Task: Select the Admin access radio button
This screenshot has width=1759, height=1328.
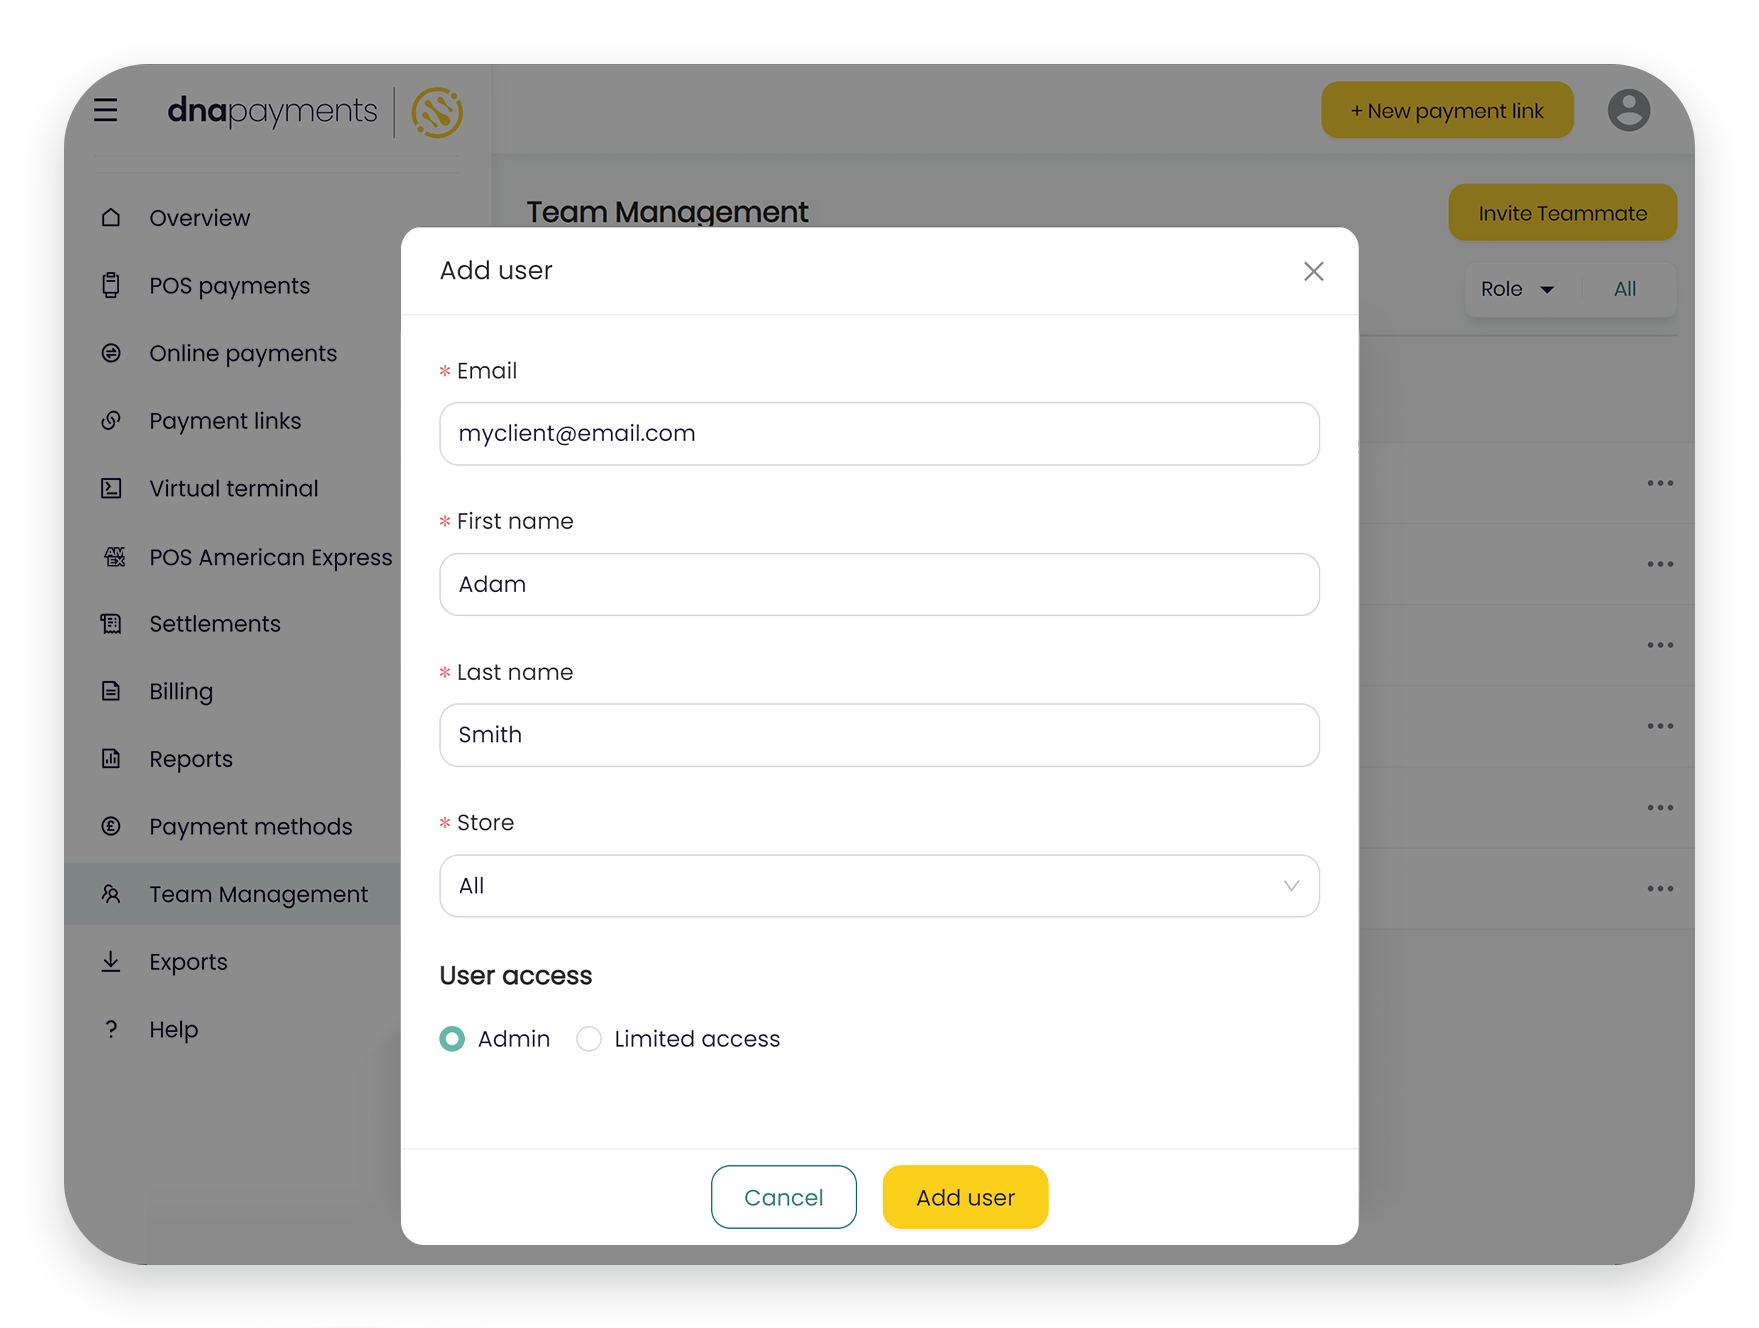Action: pyautogui.click(x=452, y=1039)
